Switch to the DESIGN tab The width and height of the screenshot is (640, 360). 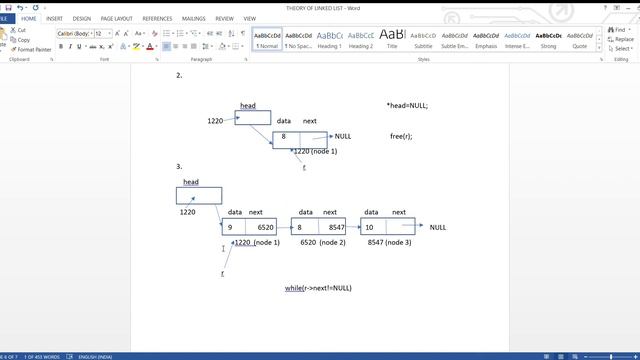tap(82, 19)
